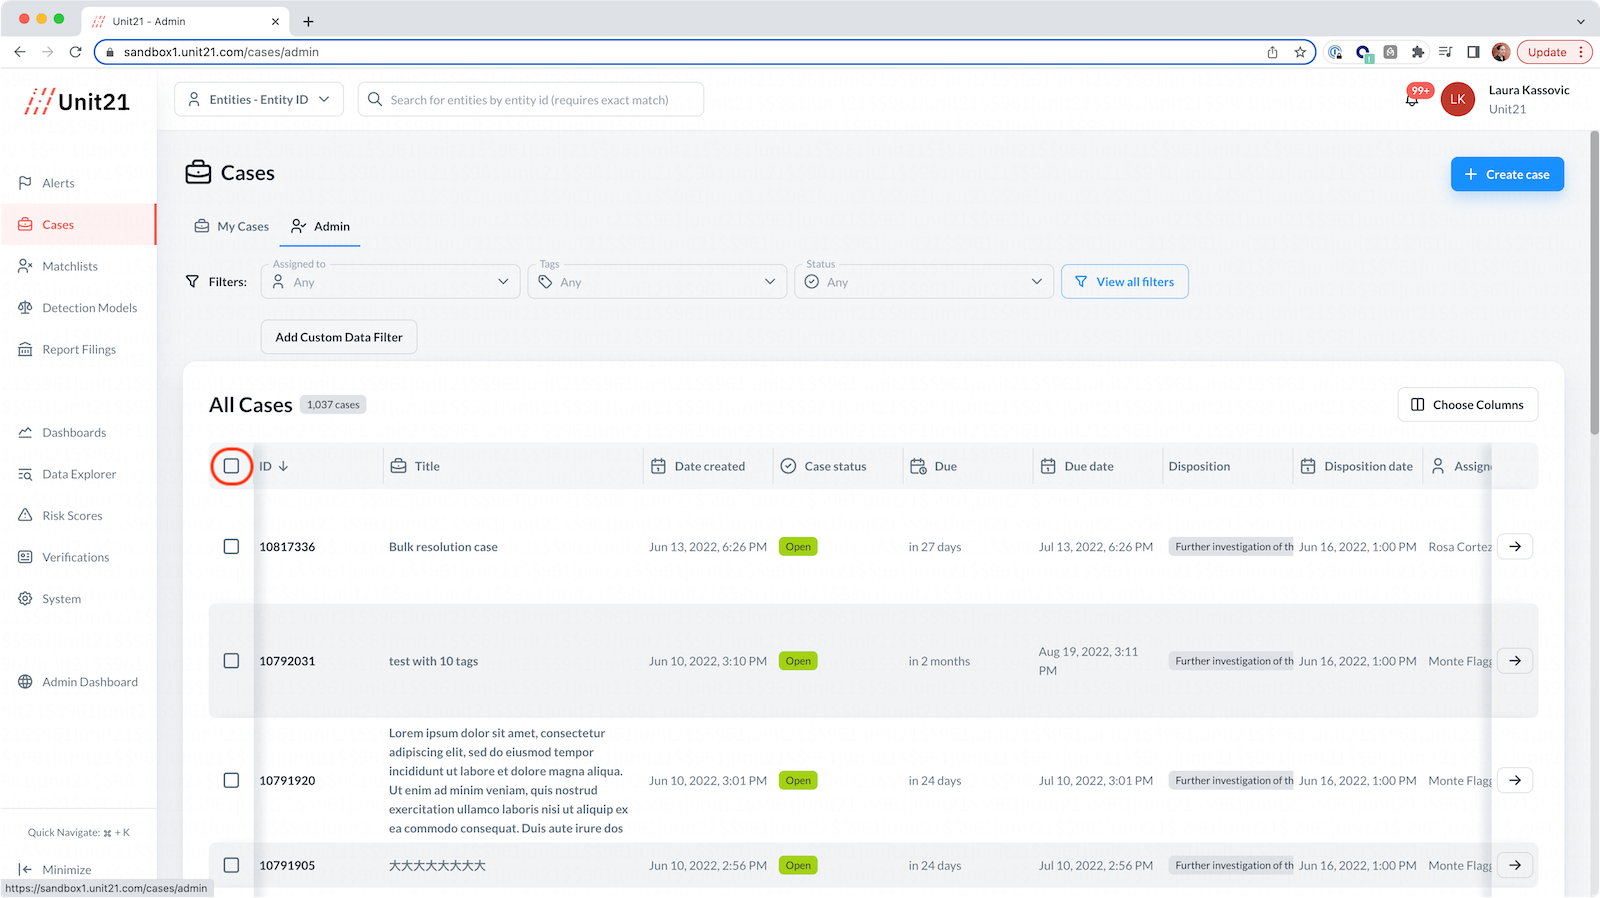
Task: Click the Filters funnel icon
Action: (x=192, y=282)
